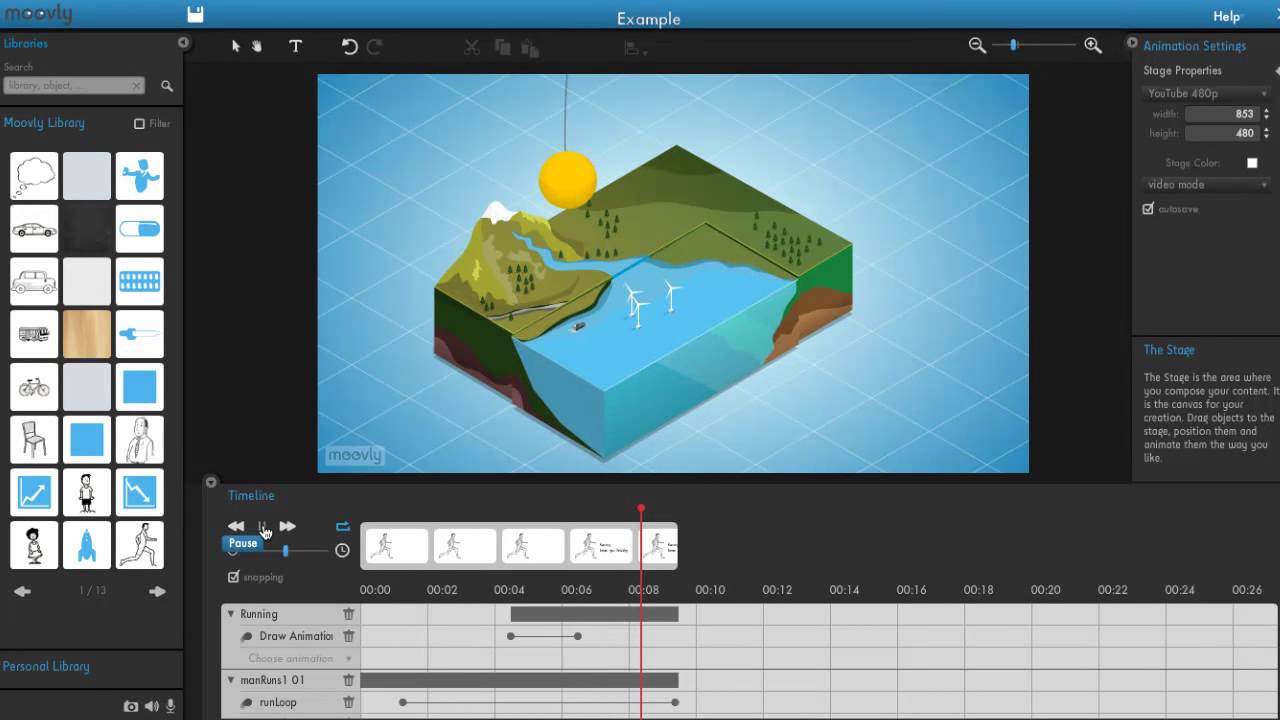Select the hand pan tool

point(257,46)
